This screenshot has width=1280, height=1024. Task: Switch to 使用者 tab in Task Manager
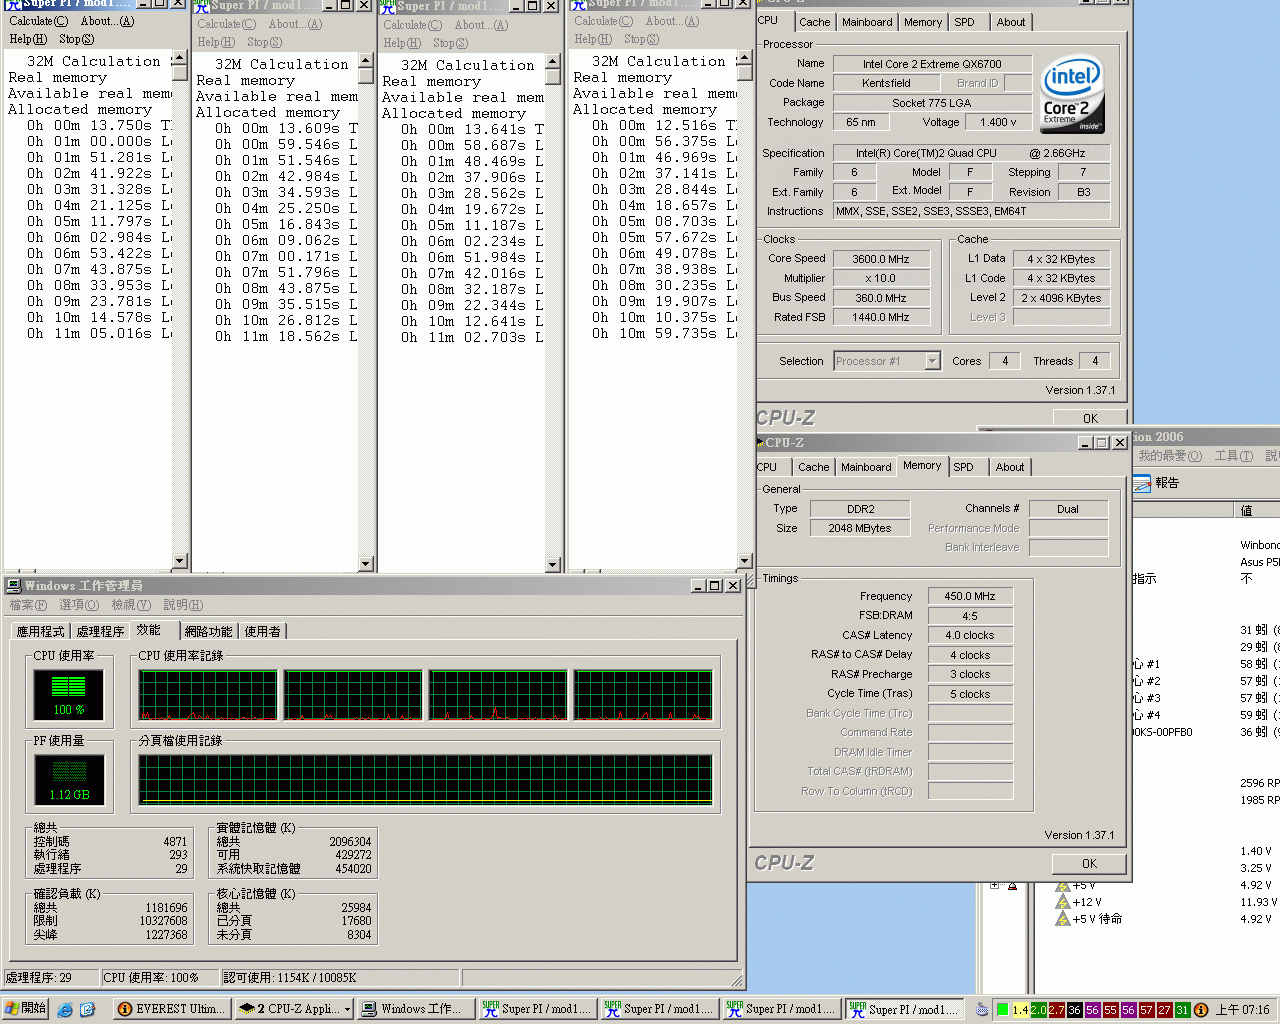263,632
